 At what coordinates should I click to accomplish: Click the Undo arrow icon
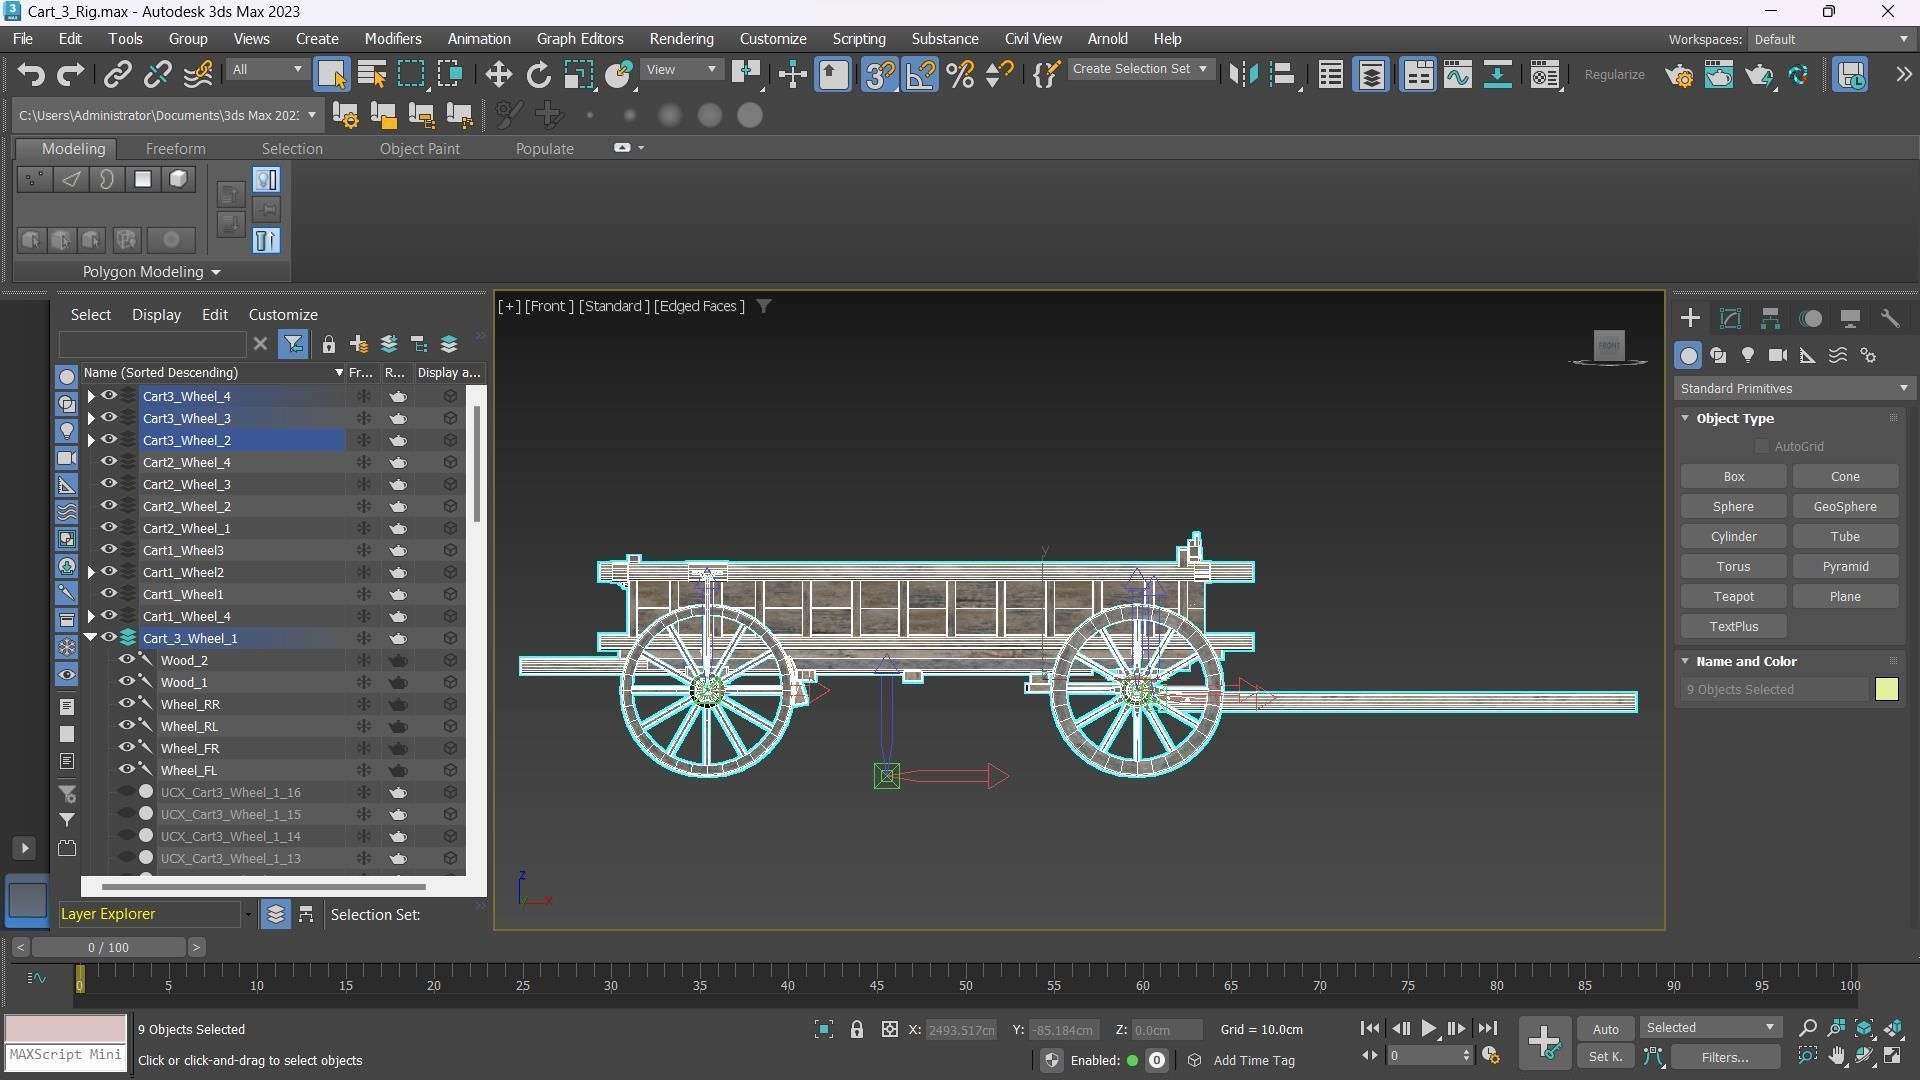32,75
